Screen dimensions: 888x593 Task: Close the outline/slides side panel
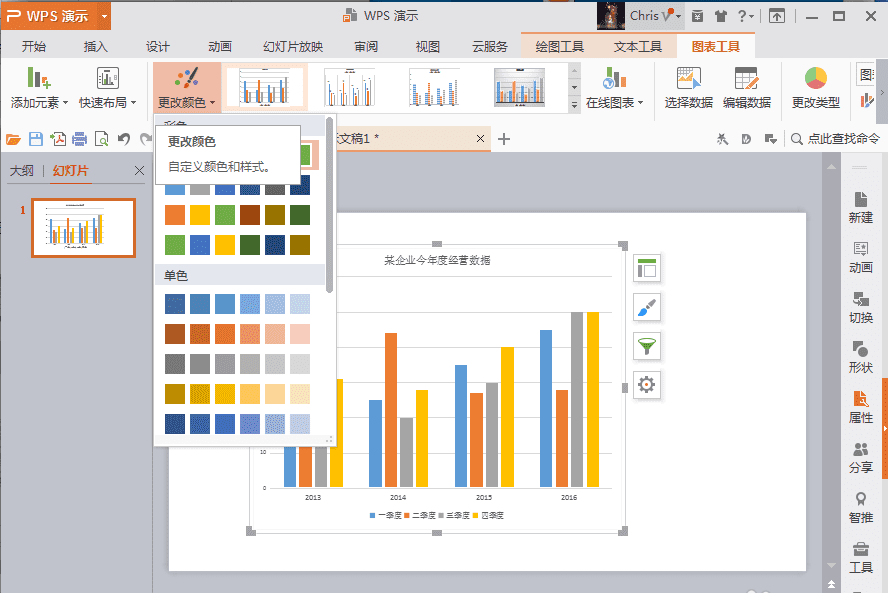139,170
